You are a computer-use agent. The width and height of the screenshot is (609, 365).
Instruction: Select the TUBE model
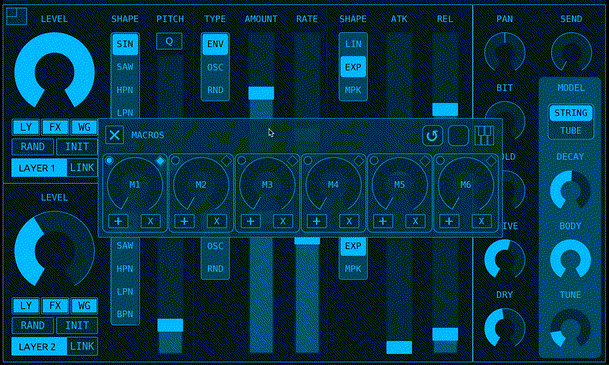(x=571, y=131)
